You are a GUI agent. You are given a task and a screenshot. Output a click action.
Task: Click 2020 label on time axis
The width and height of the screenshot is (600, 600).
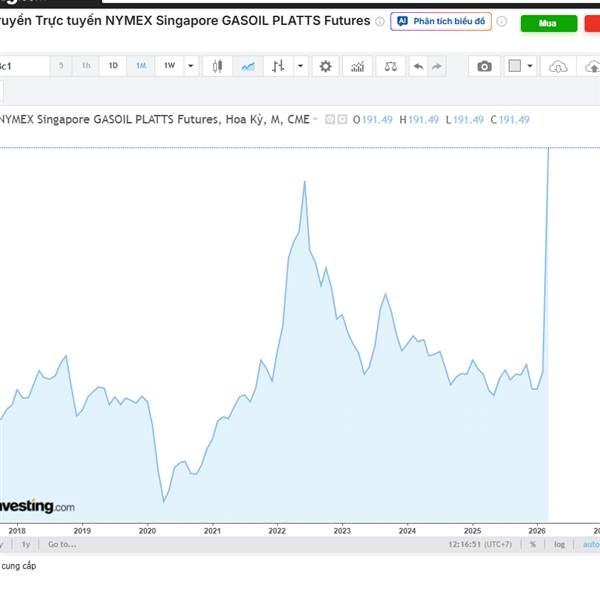[x=147, y=531]
